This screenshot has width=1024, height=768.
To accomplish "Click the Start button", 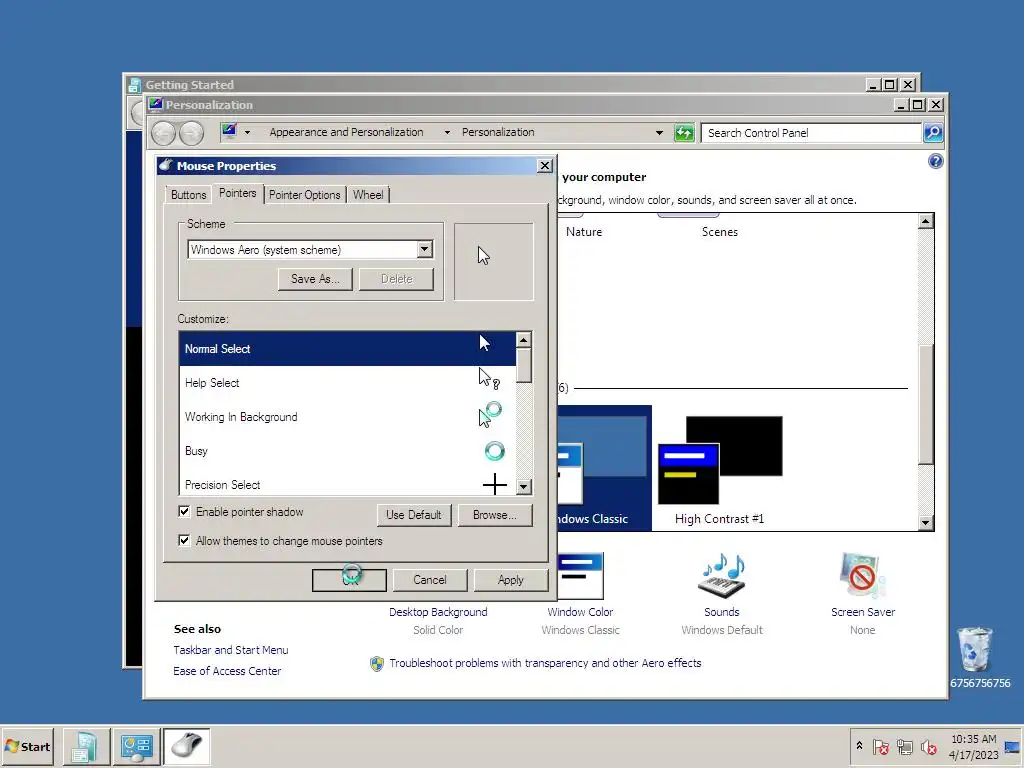I will coord(28,746).
